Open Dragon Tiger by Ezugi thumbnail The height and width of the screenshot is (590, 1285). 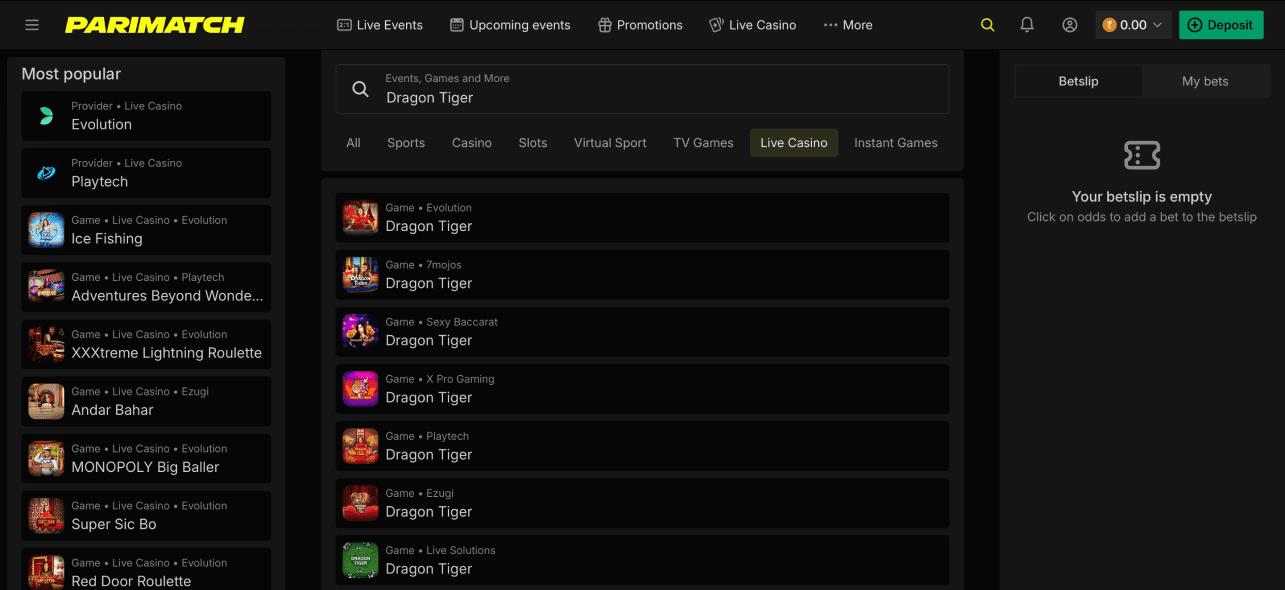pyautogui.click(x=360, y=503)
